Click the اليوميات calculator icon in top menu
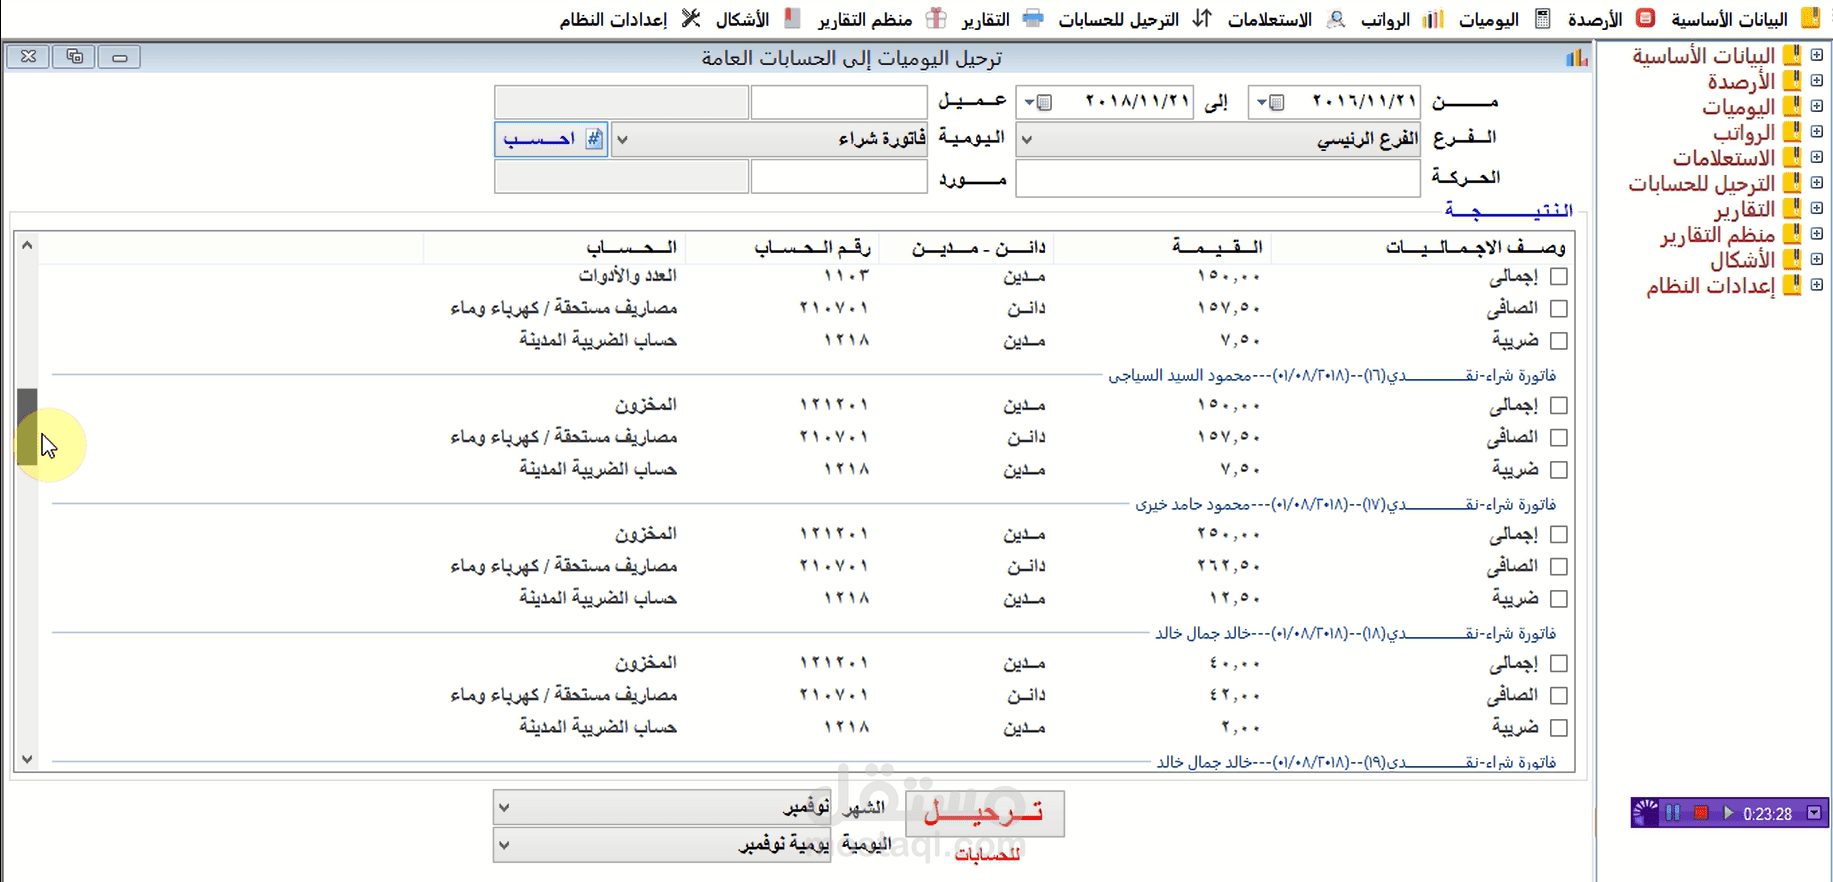 click(1543, 18)
